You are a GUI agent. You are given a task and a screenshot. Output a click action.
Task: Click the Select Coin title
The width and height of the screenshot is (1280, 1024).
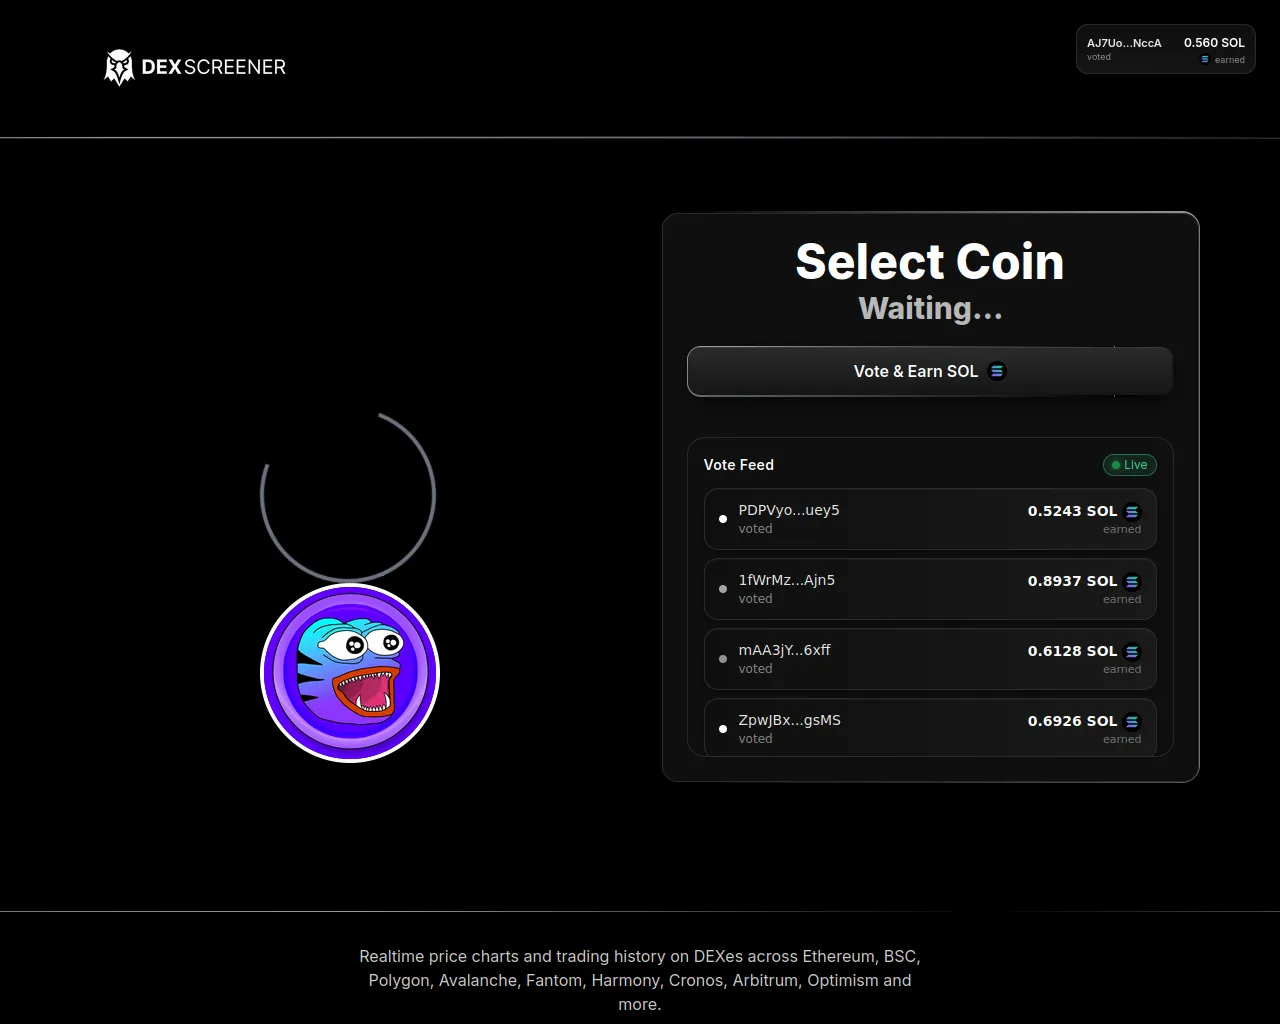pyautogui.click(x=930, y=262)
